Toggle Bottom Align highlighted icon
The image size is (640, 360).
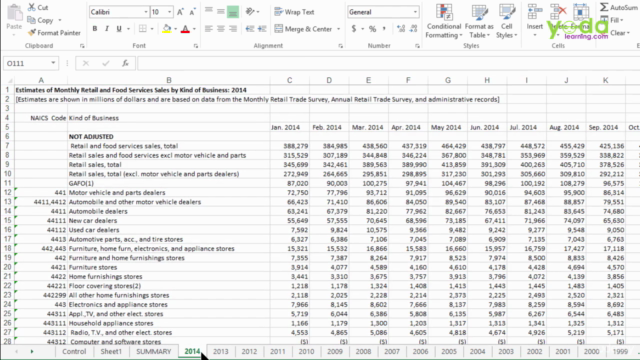point(233,12)
